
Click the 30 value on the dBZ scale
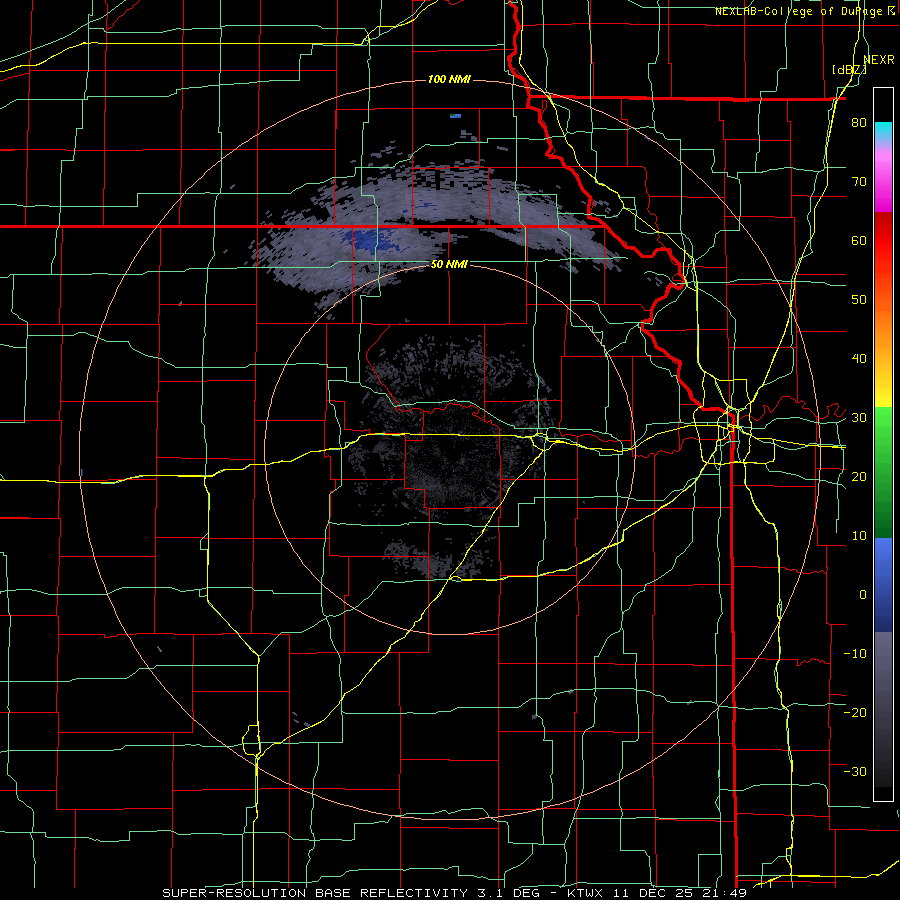[x=859, y=417]
